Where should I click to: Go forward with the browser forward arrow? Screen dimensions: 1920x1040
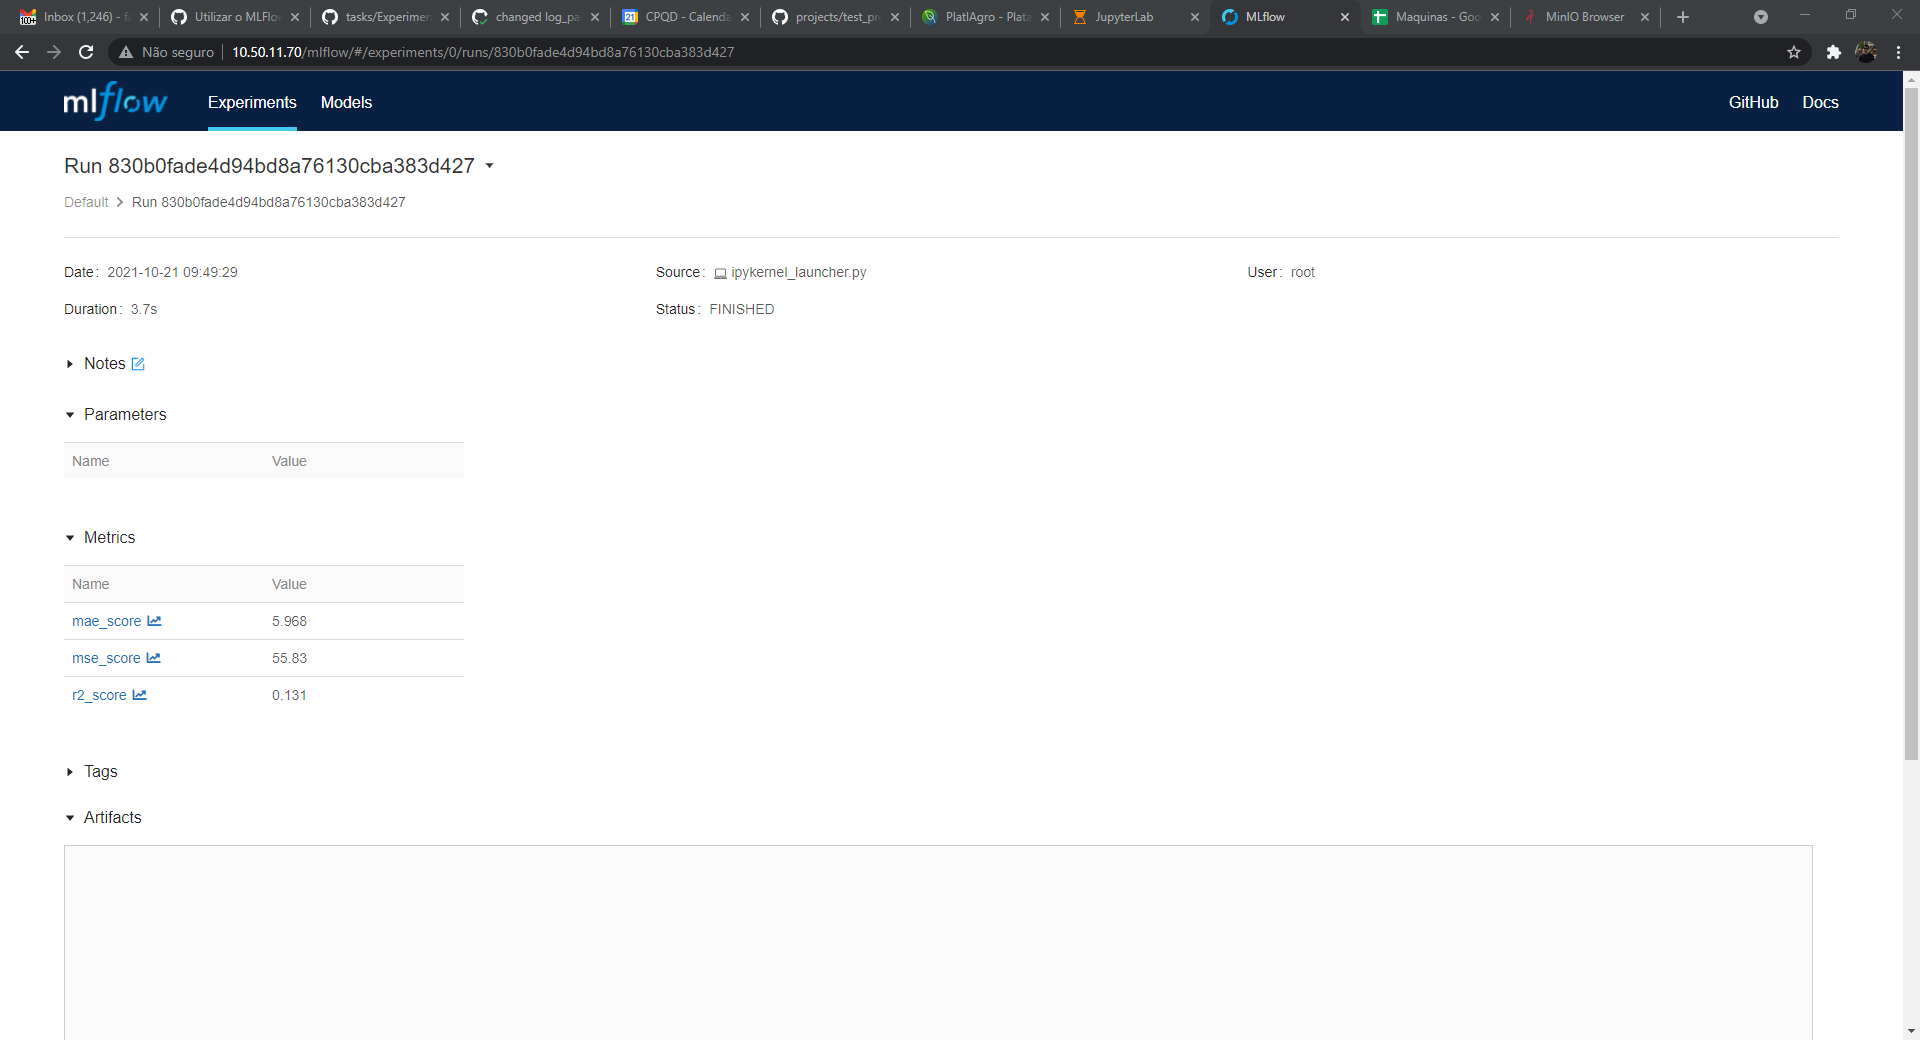(x=54, y=52)
